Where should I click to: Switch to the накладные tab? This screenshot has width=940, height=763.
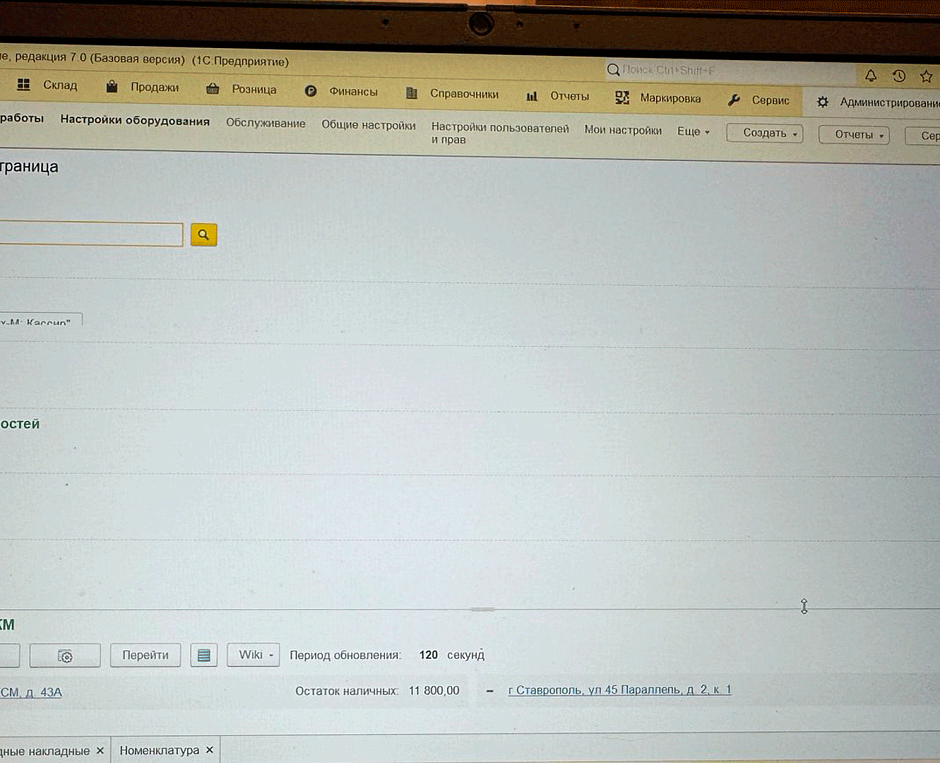45,751
